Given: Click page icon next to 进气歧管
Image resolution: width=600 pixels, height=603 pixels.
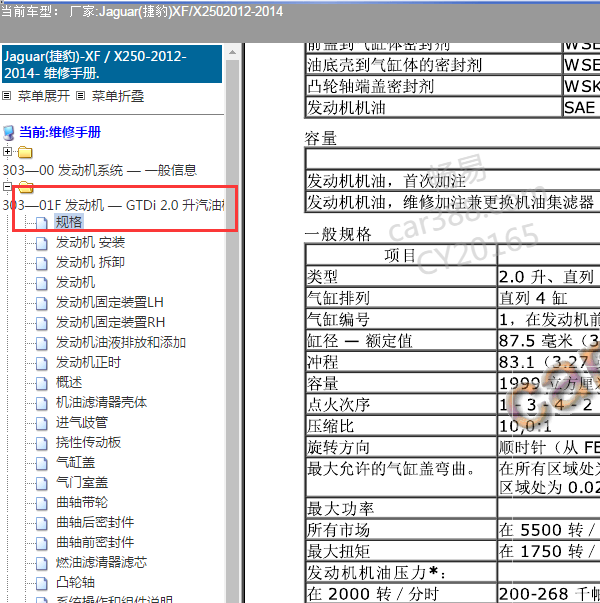Looking at the screenshot, I should click(x=42, y=423).
